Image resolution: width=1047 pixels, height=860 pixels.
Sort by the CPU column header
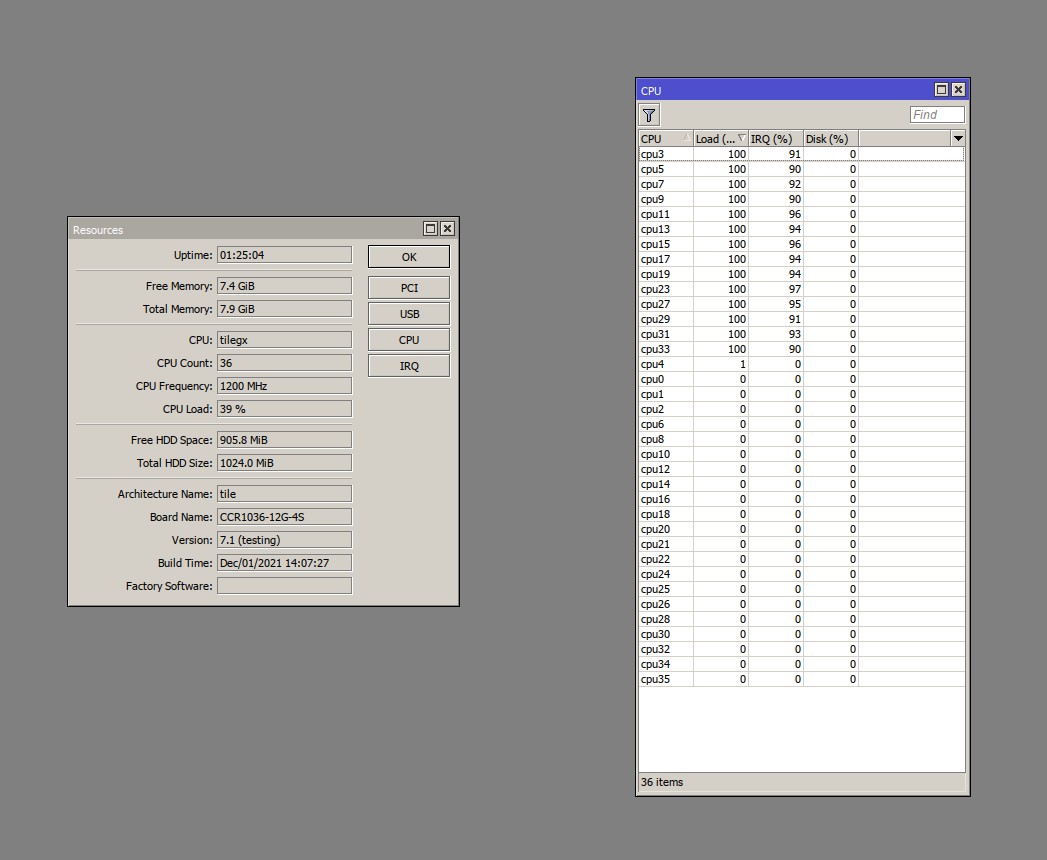pos(666,138)
